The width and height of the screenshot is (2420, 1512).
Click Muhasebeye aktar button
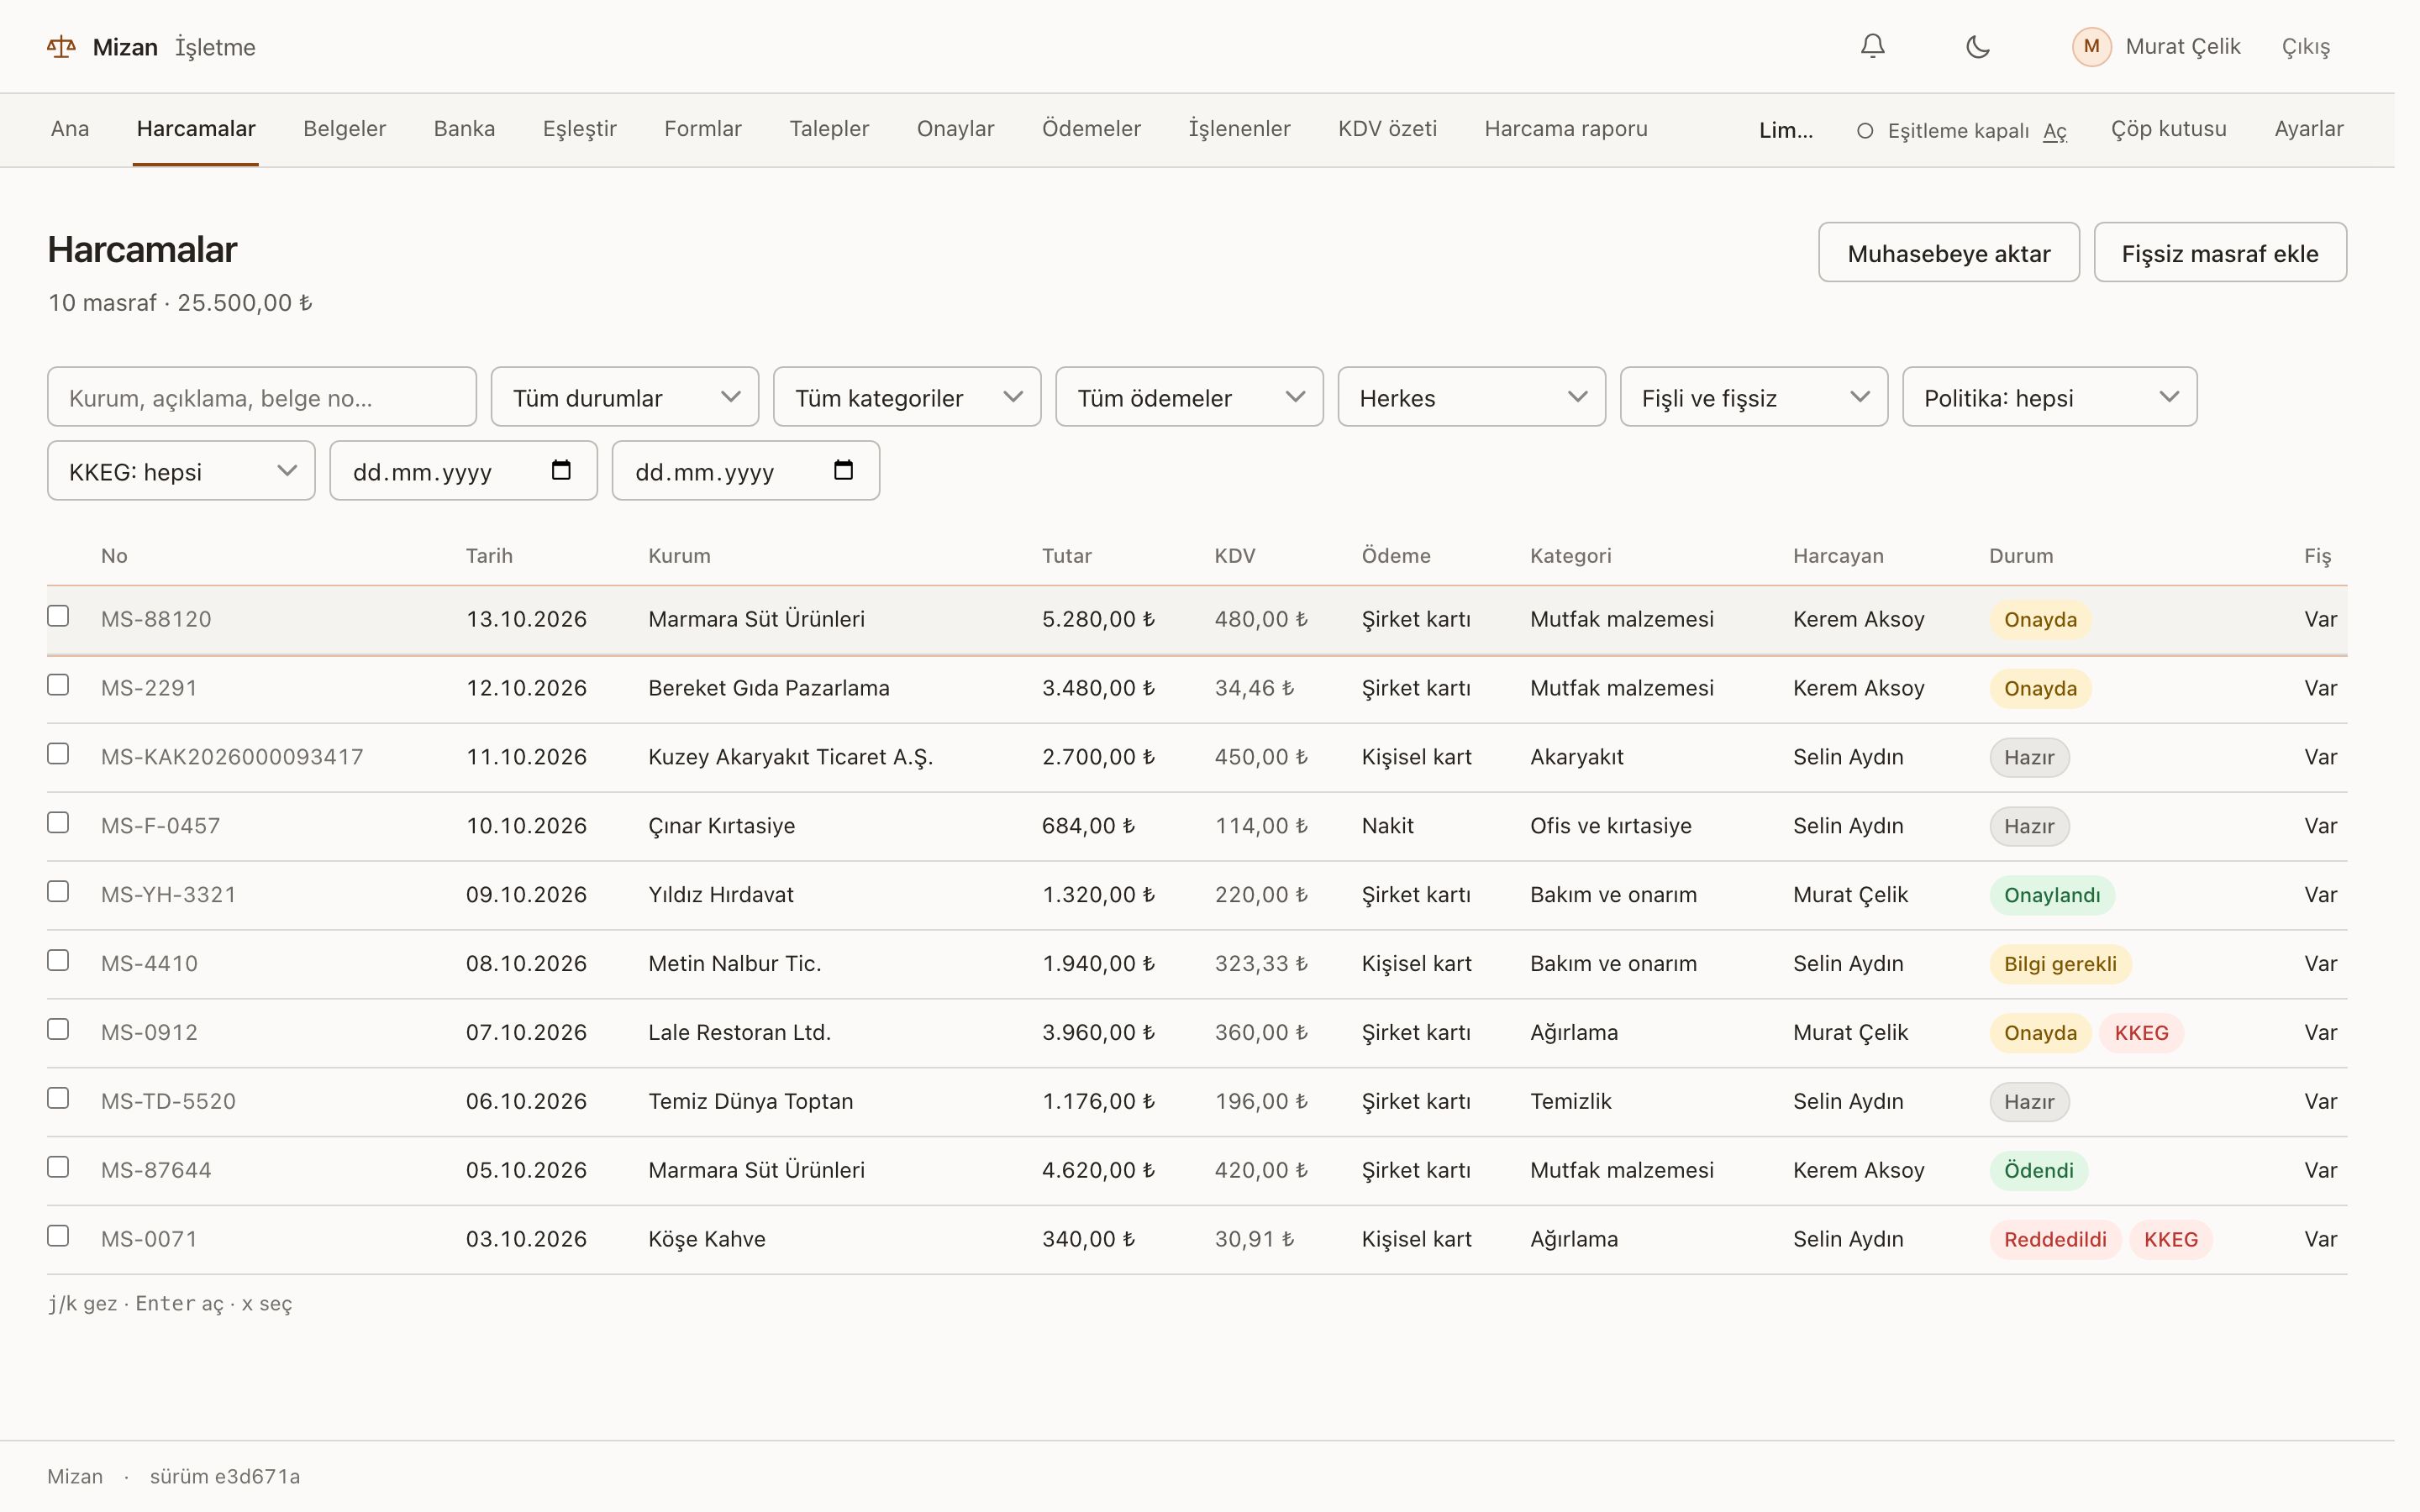1948,253
